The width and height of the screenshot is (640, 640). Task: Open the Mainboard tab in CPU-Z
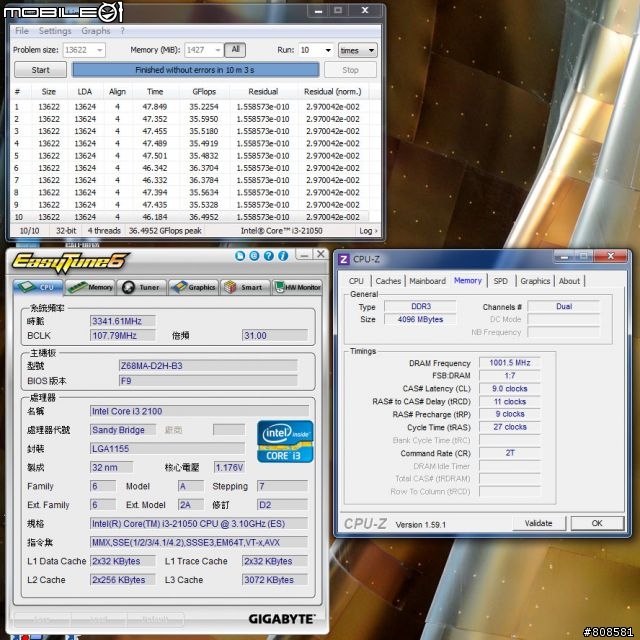[427, 281]
